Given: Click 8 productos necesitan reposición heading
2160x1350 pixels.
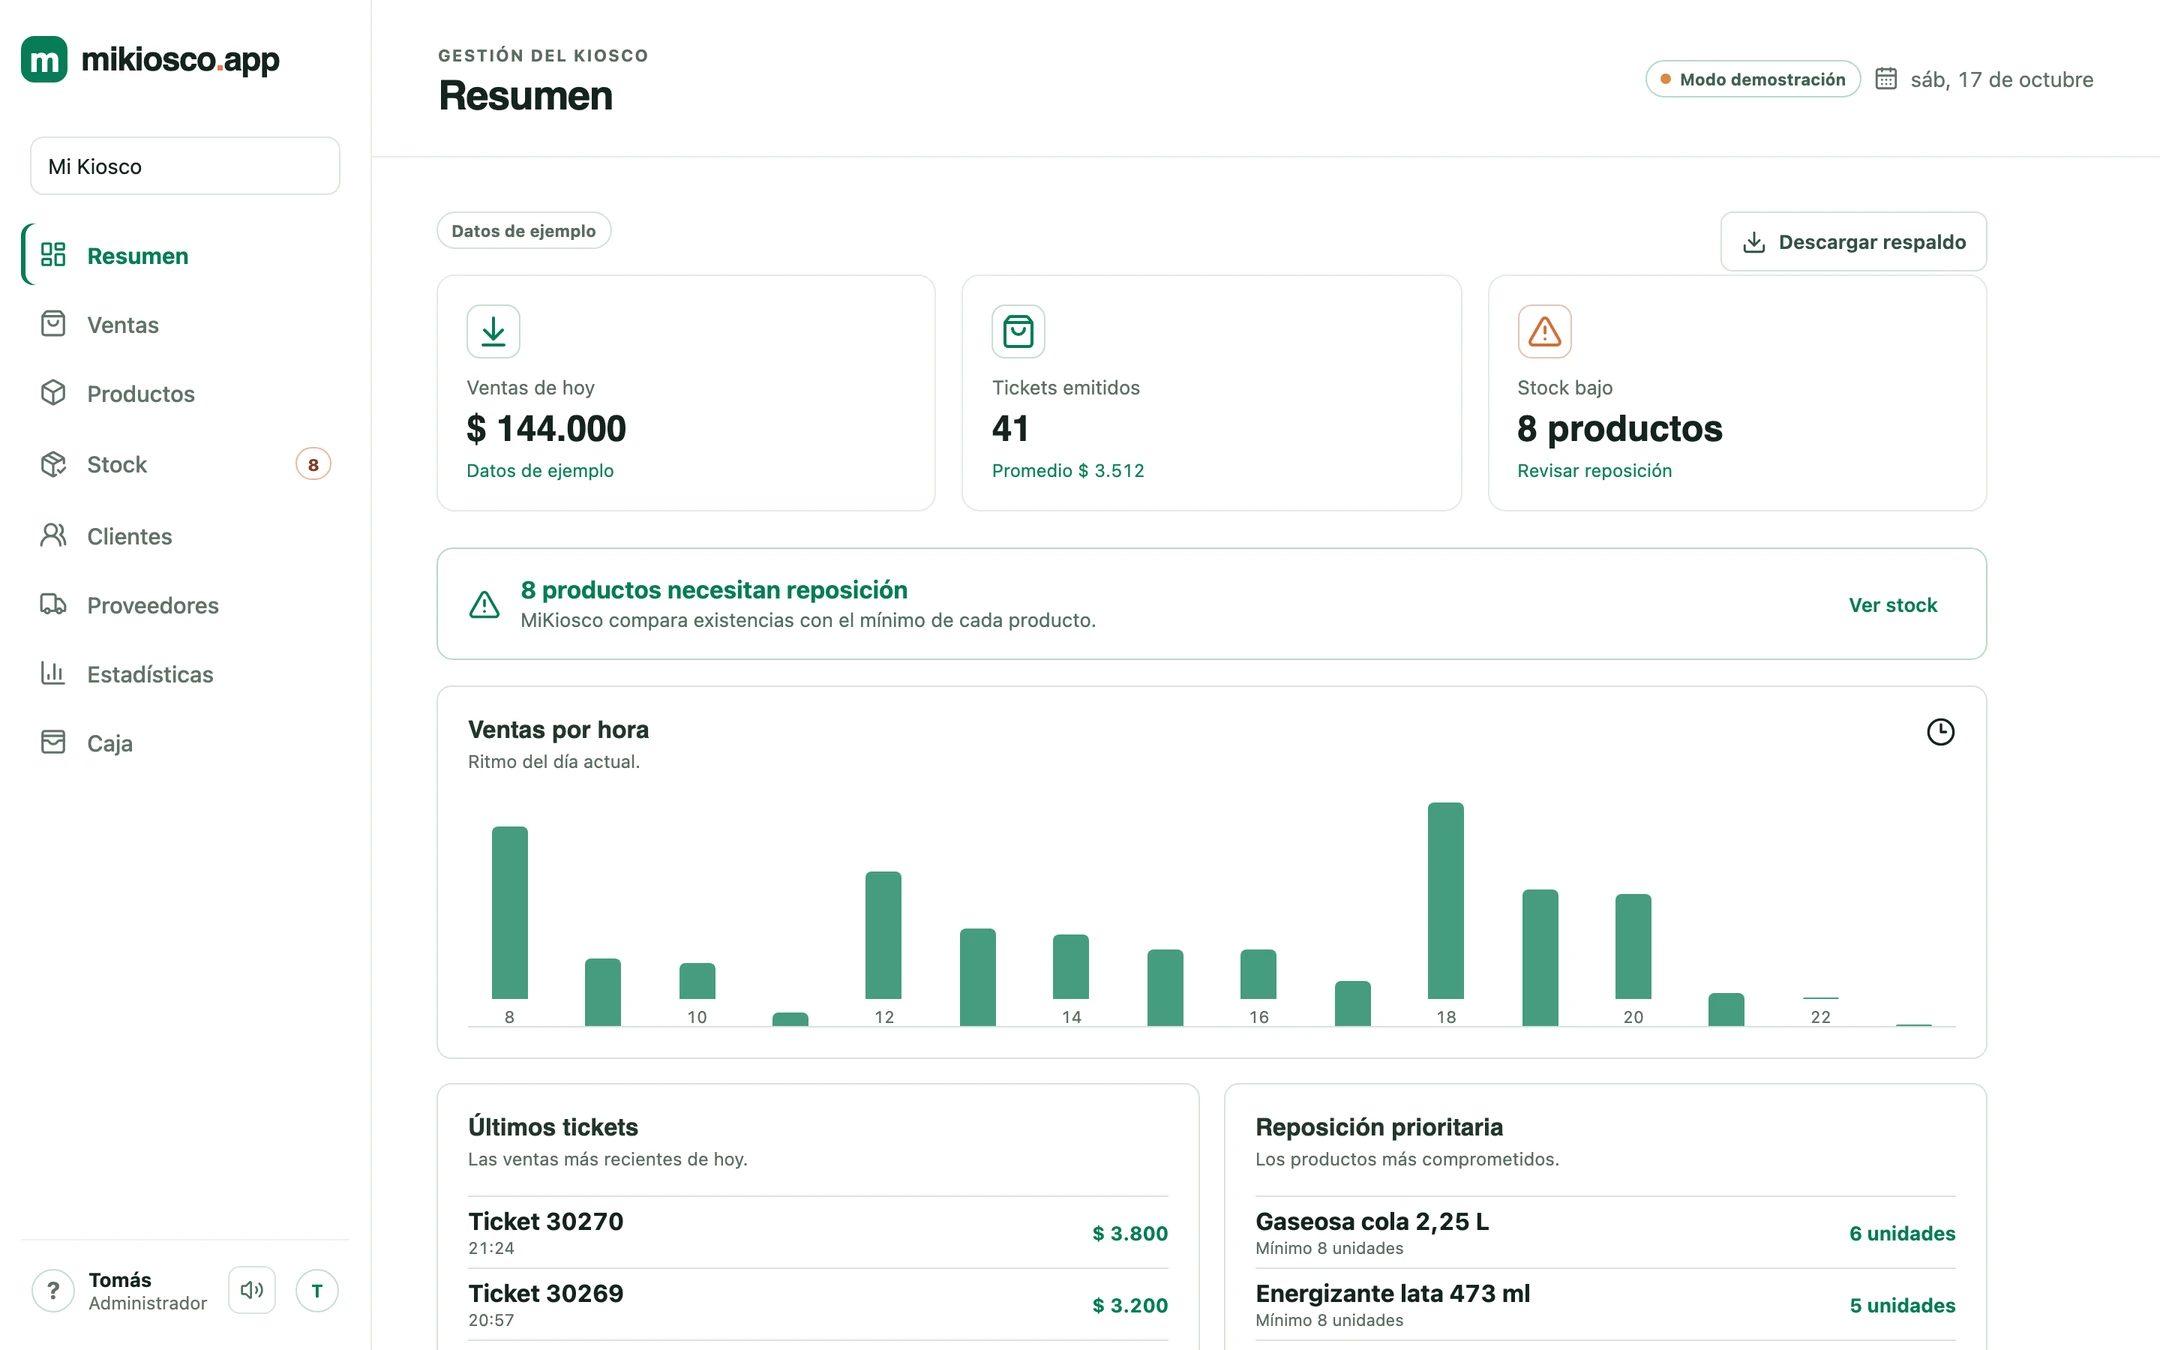Looking at the screenshot, I should (x=714, y=590).
